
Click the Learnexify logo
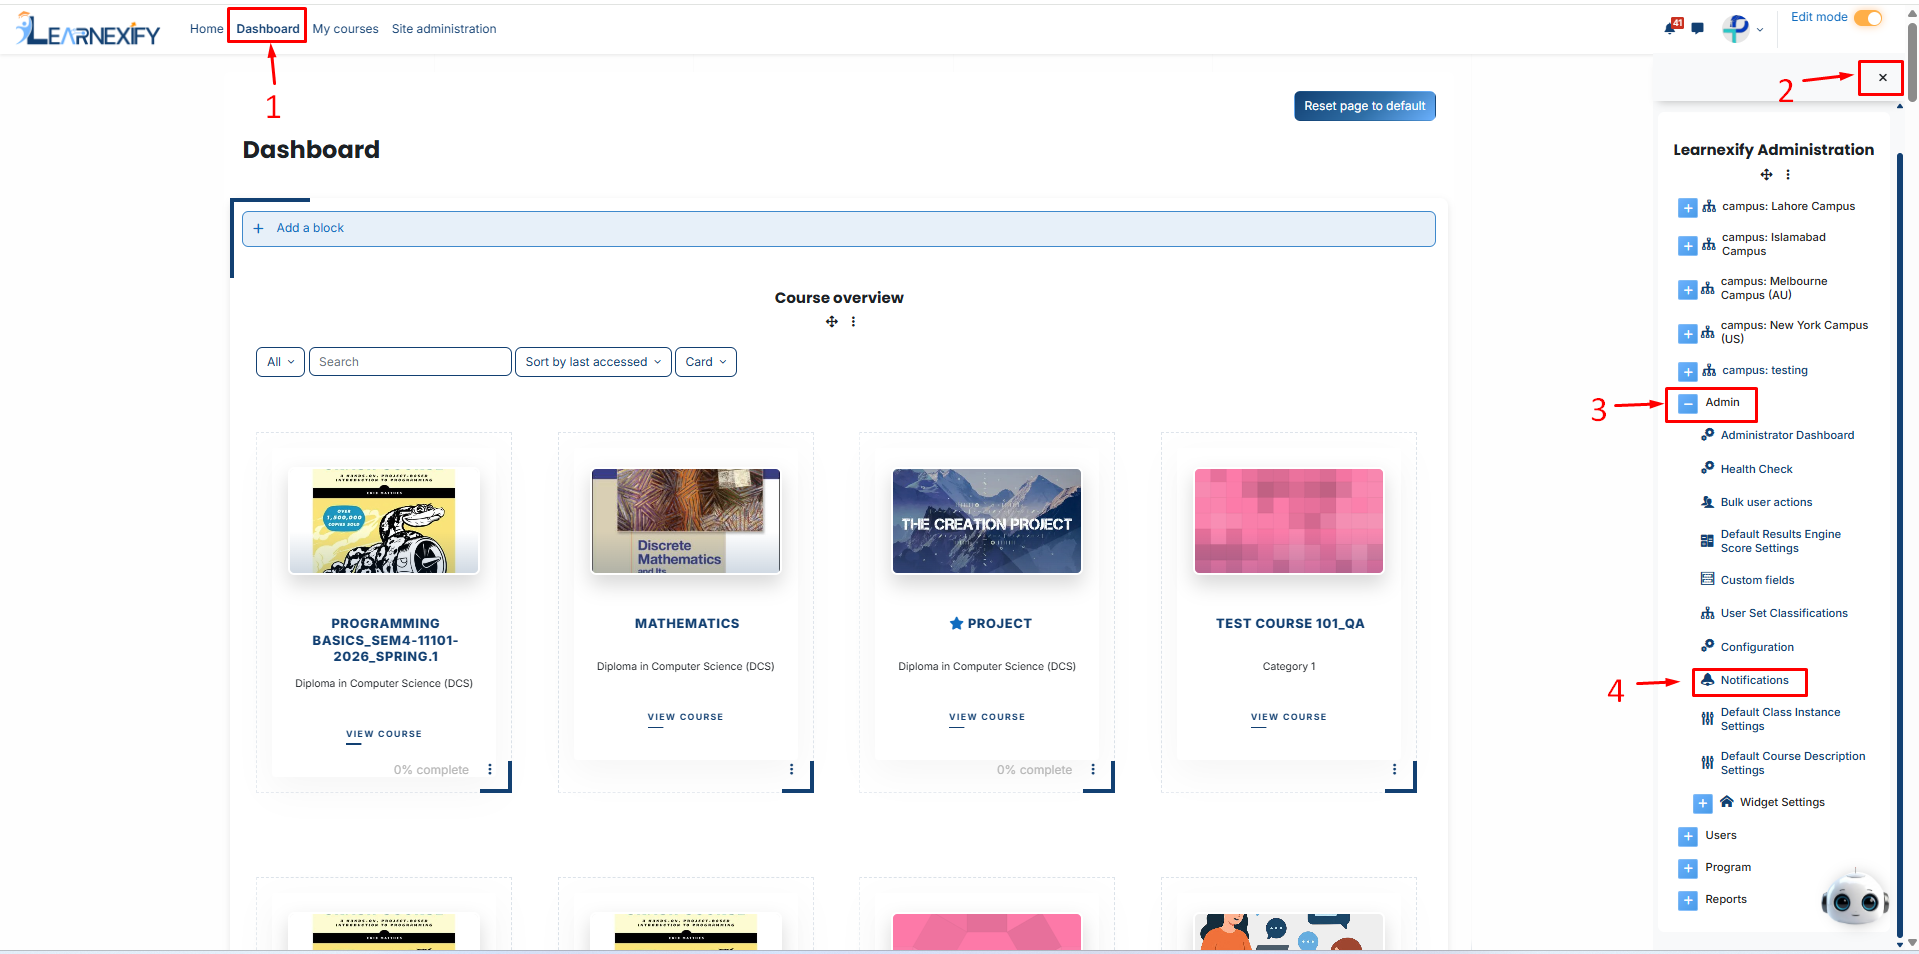[x=88, y=30]
